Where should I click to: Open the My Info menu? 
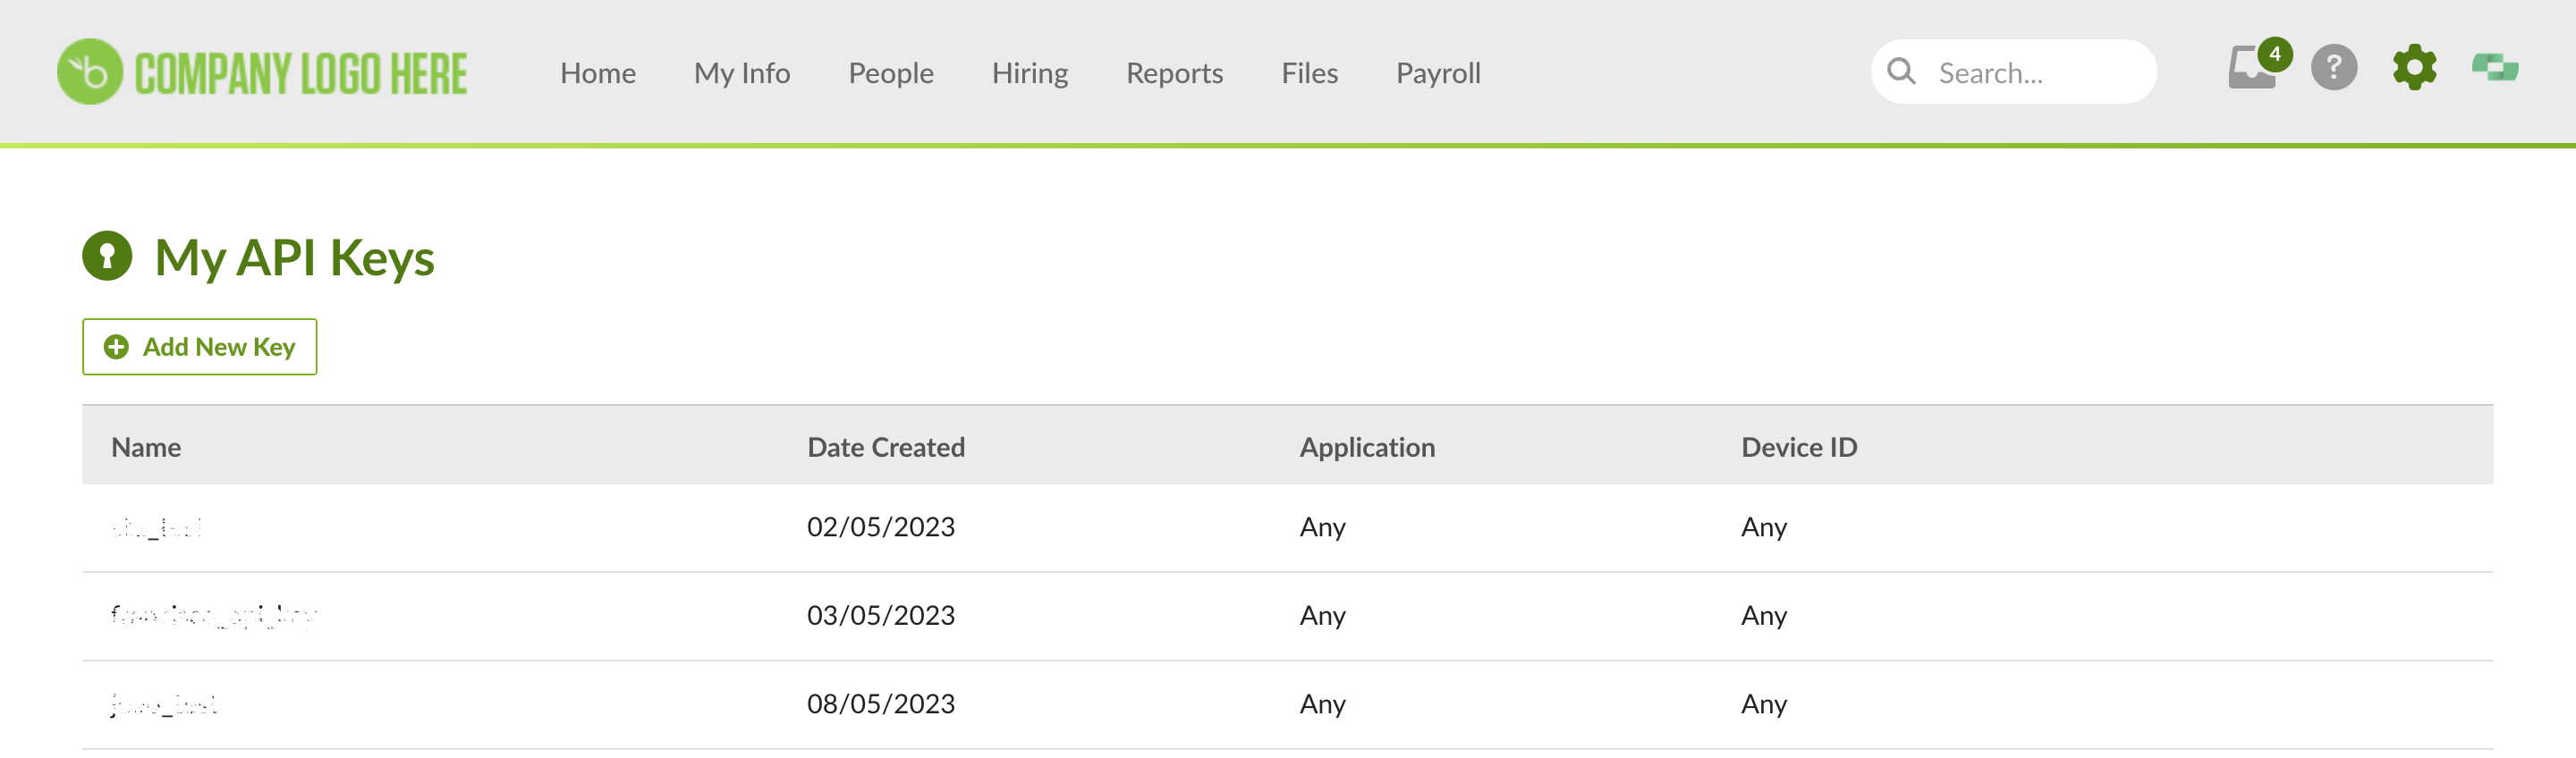pyautogui.click(x=742, y=73)
